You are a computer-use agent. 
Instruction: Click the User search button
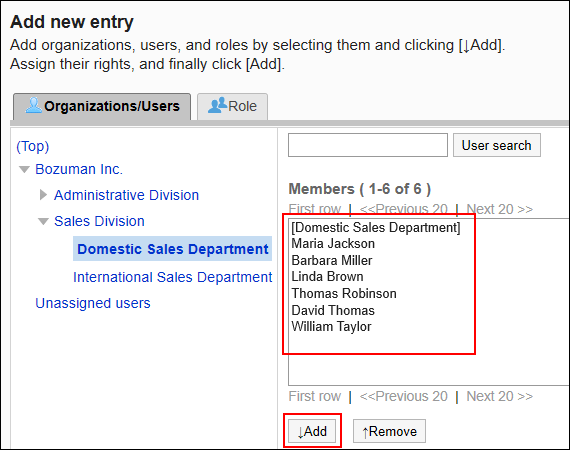tap(497, 145)
